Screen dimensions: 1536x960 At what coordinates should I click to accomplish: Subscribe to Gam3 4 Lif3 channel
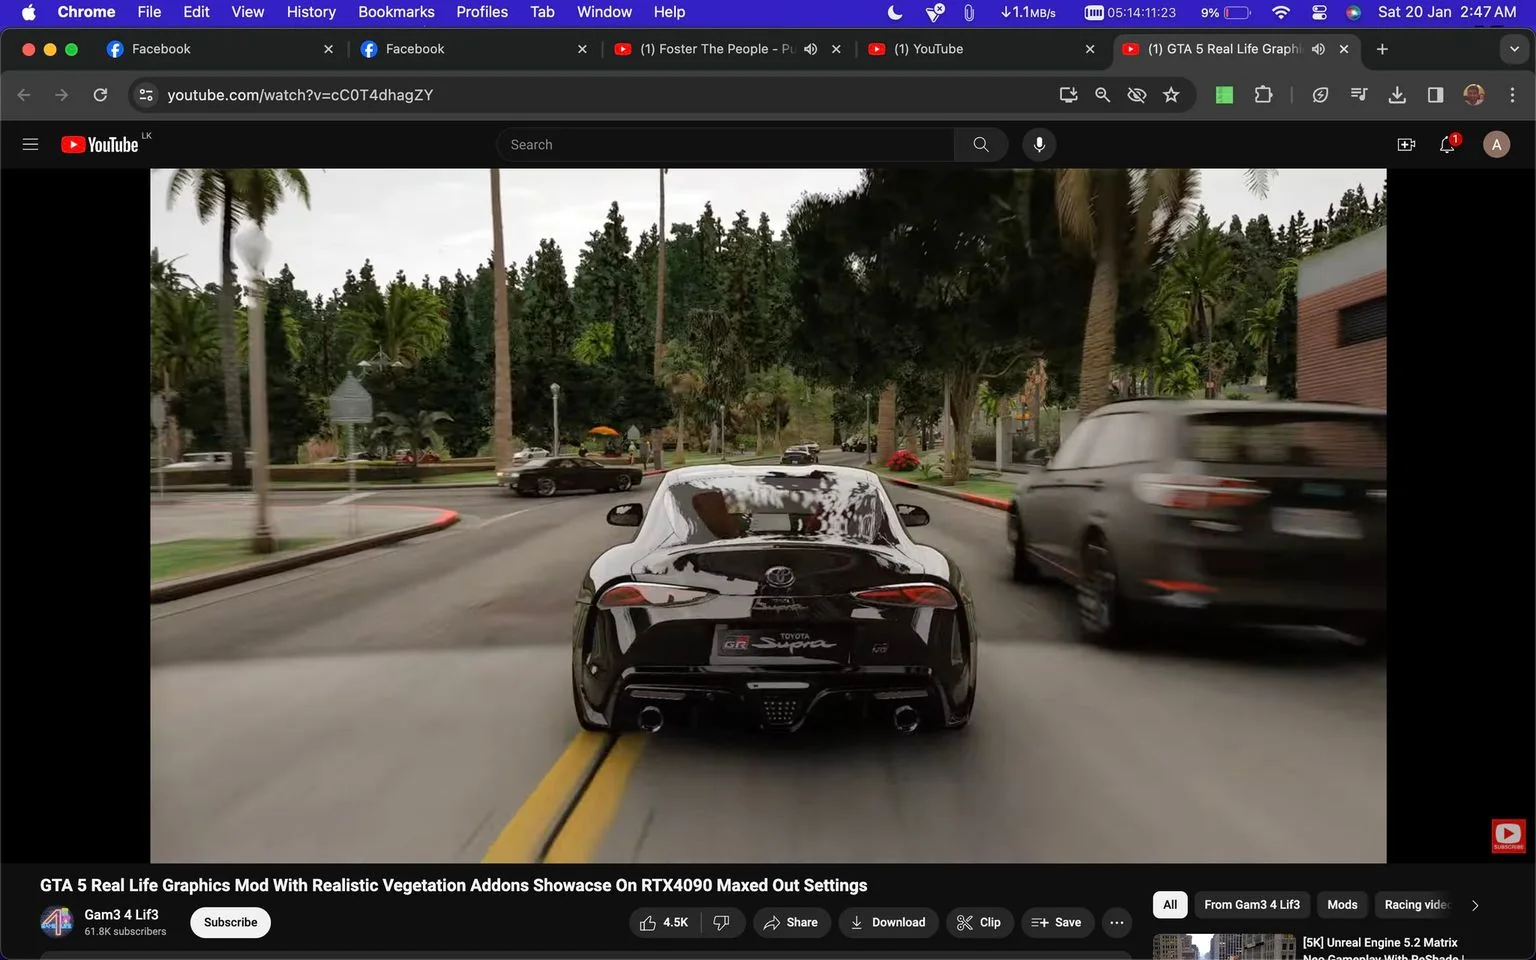pyautogui.click(x=230, y=923)
